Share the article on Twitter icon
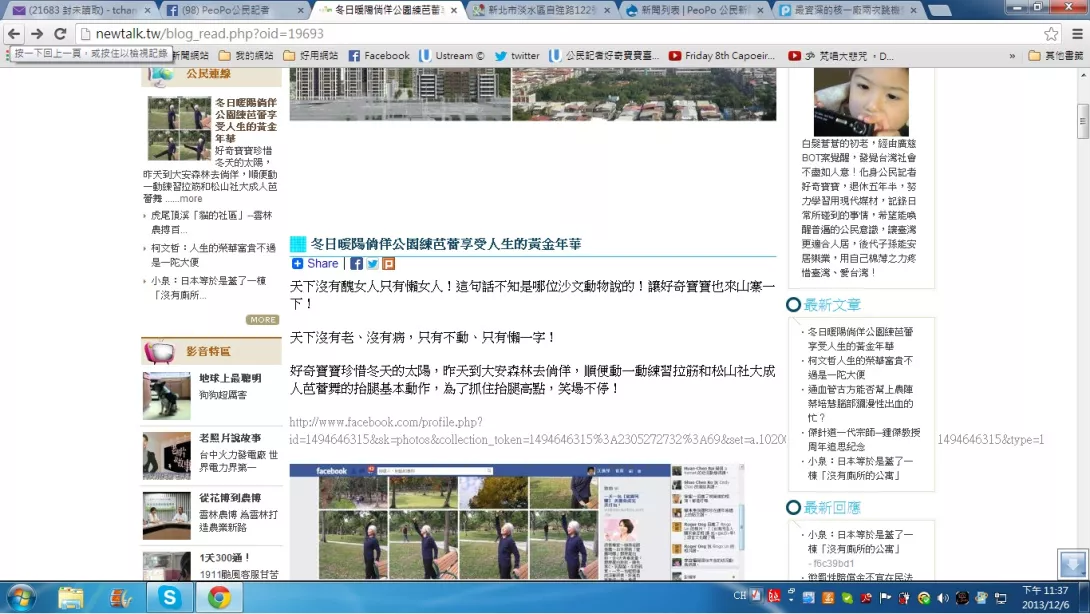The image size is (1090, 614). (x=373, y=264)
